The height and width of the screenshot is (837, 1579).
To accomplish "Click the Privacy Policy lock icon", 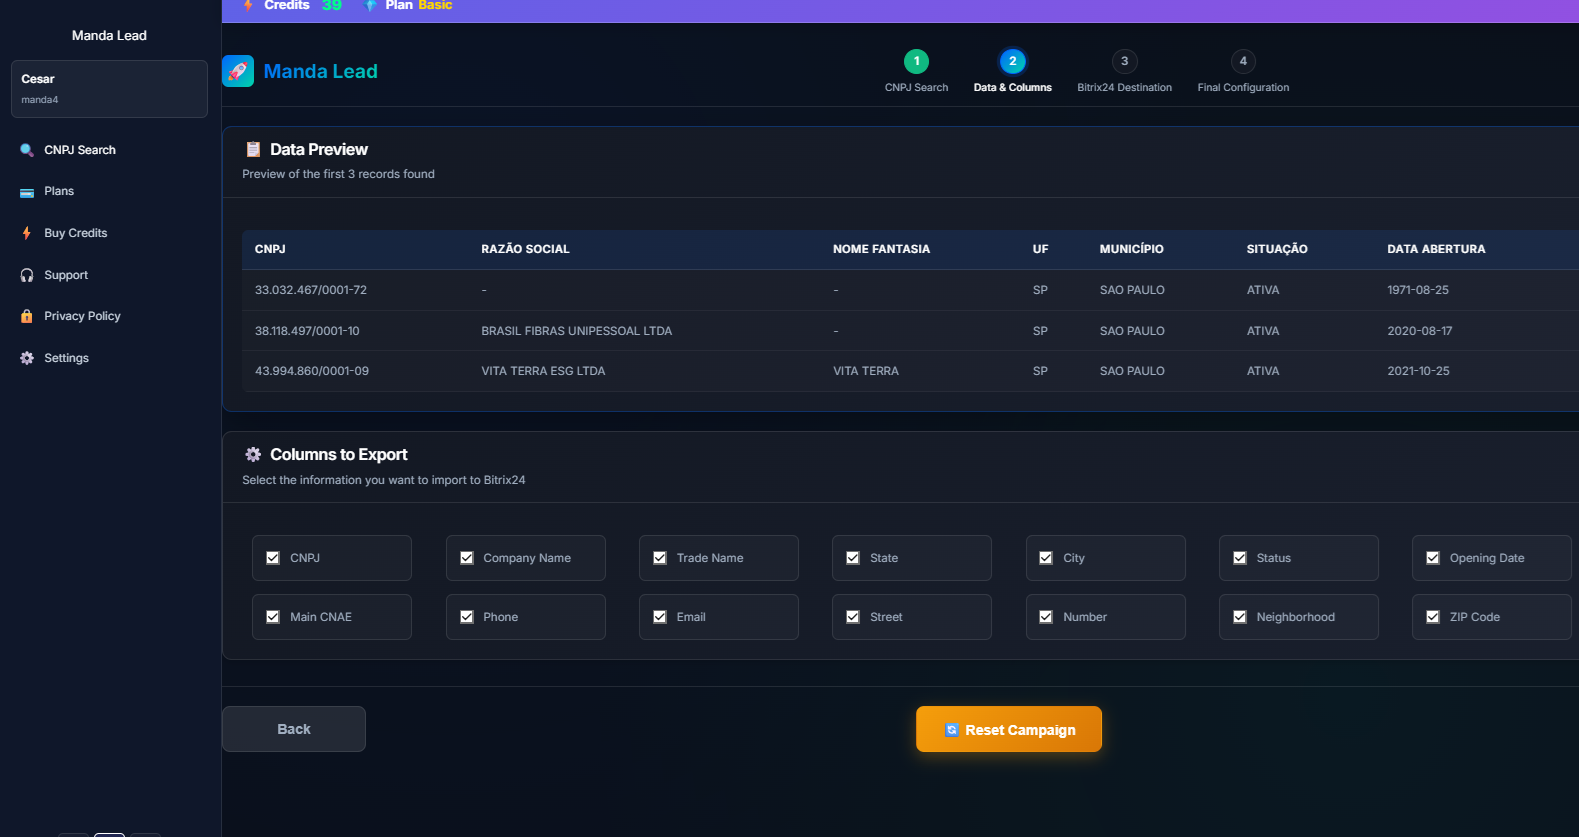I will click(x=27, y=316).
